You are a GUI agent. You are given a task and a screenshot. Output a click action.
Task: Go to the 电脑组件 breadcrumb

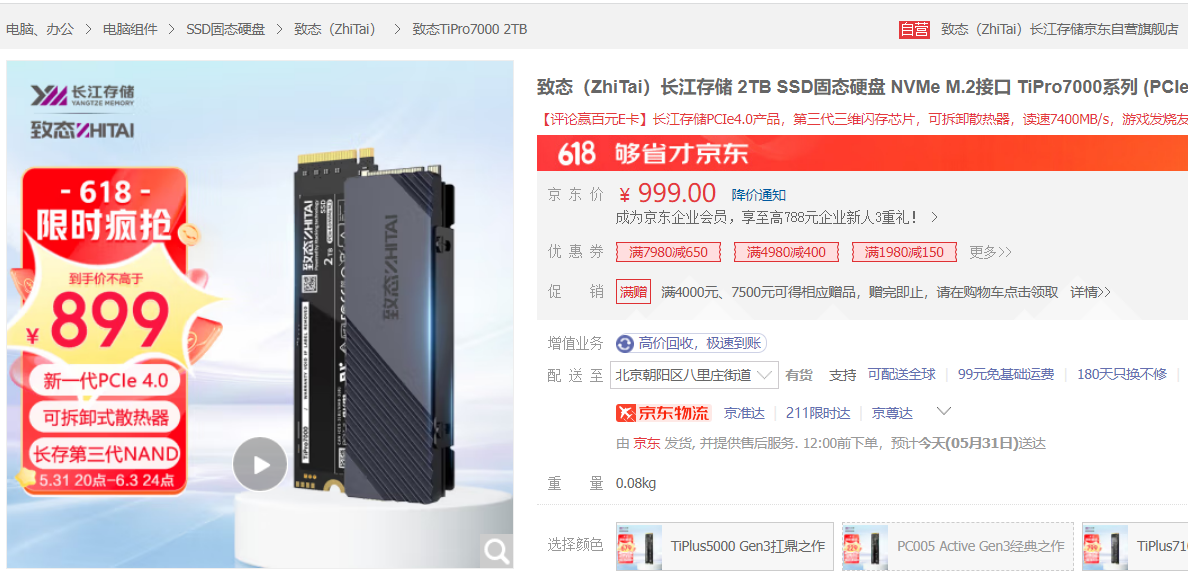point(130,30)
